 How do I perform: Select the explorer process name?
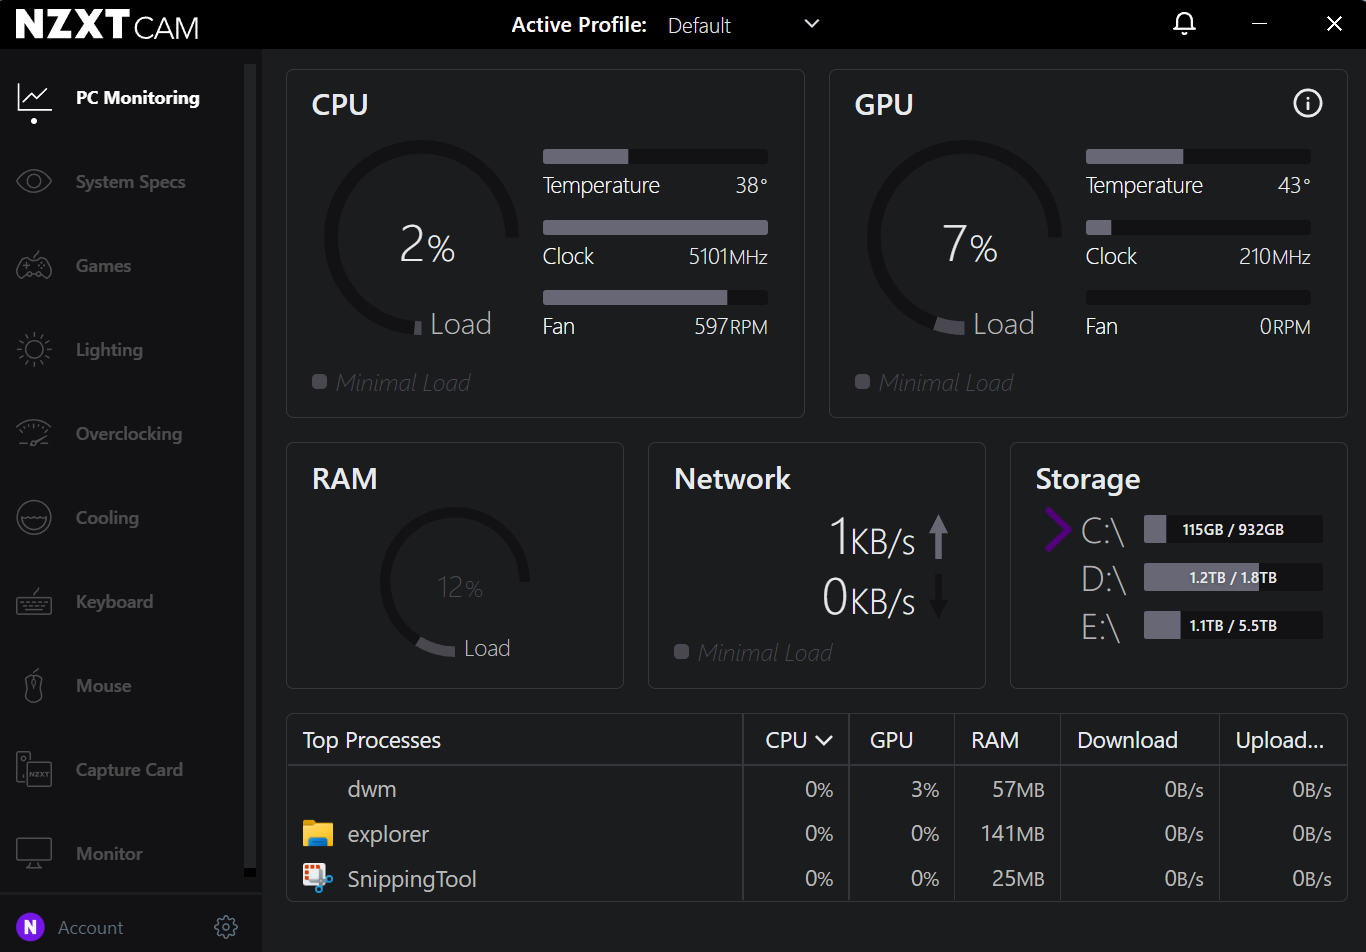[x=388, y=834]
